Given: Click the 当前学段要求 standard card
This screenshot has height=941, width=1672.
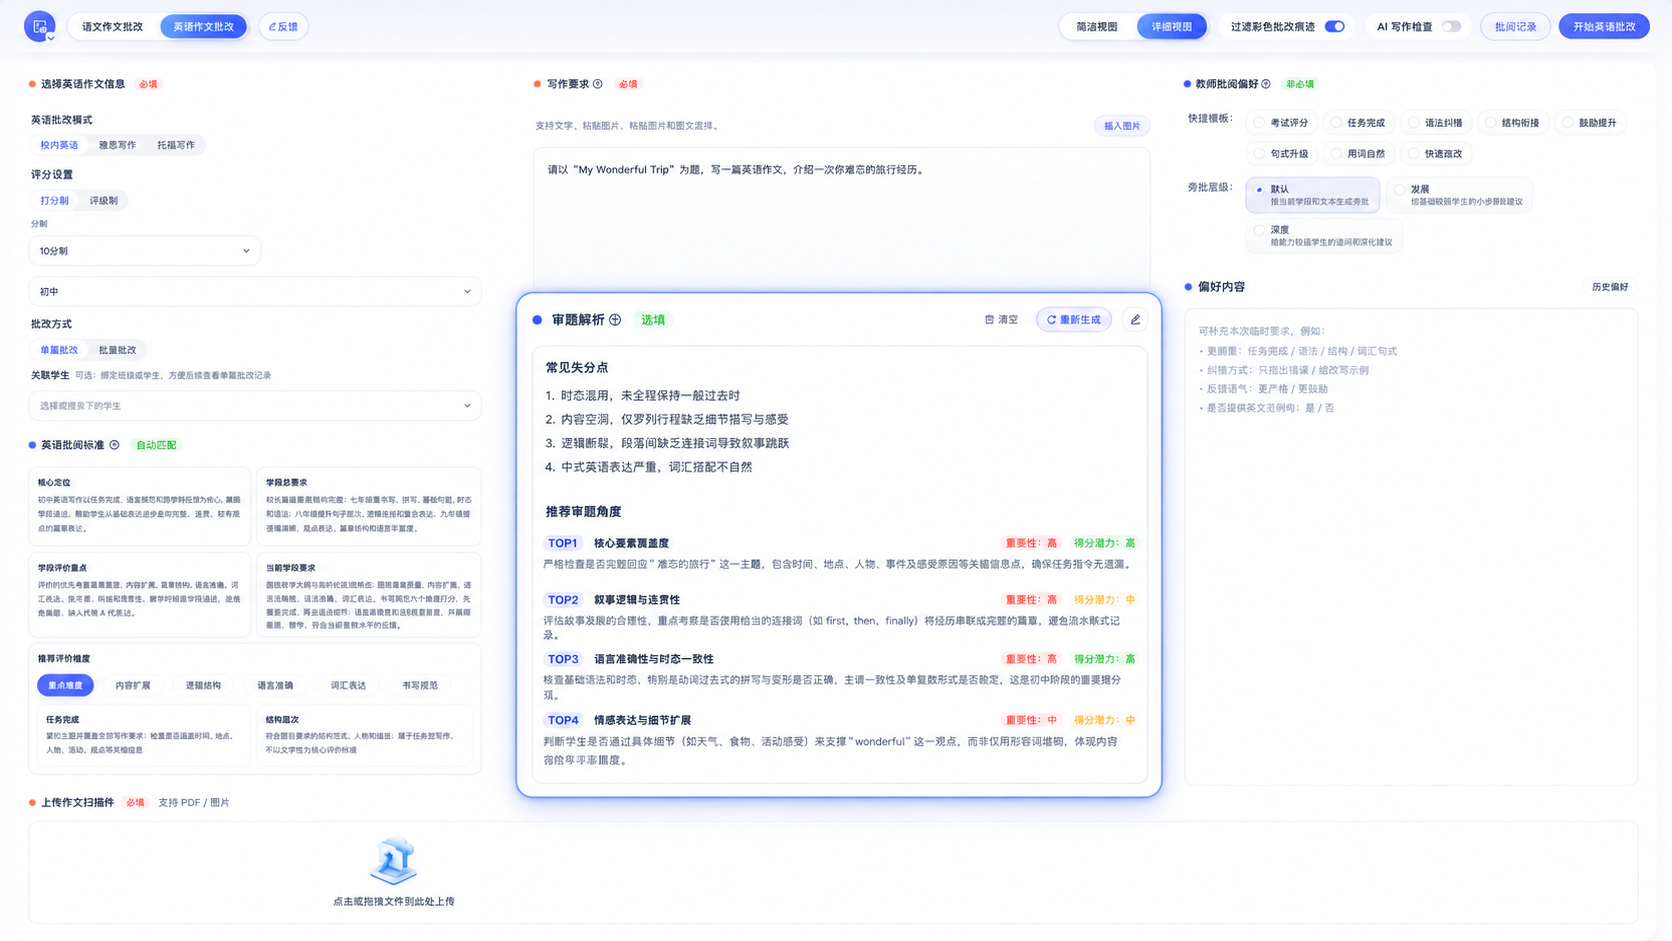Looking at the screenshot, I should pos(368,594).
